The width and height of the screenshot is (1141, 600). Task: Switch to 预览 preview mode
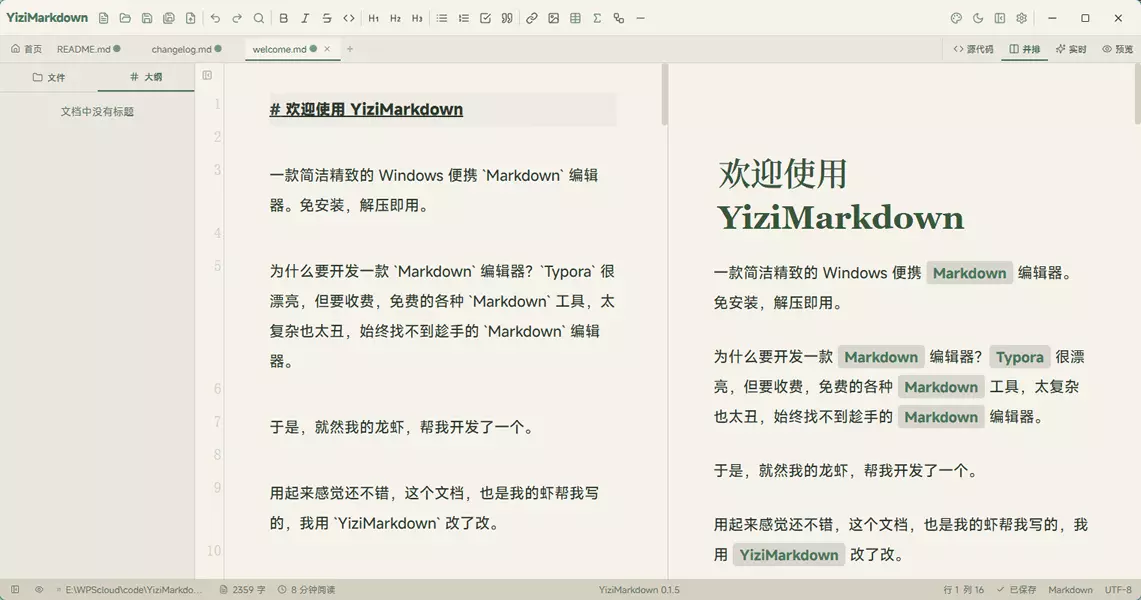coord(1118,49)
